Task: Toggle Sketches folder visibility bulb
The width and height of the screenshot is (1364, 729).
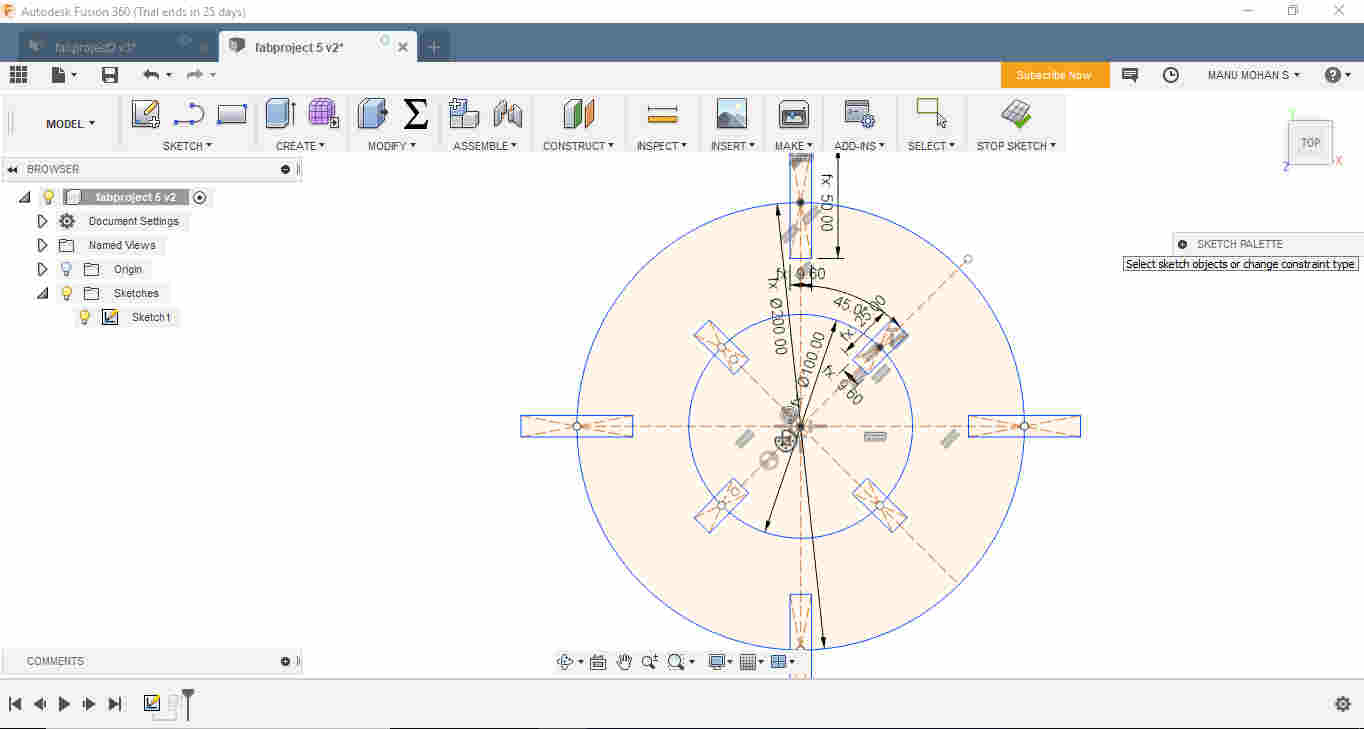Action: pyautogui.click(x=67, y=293)
